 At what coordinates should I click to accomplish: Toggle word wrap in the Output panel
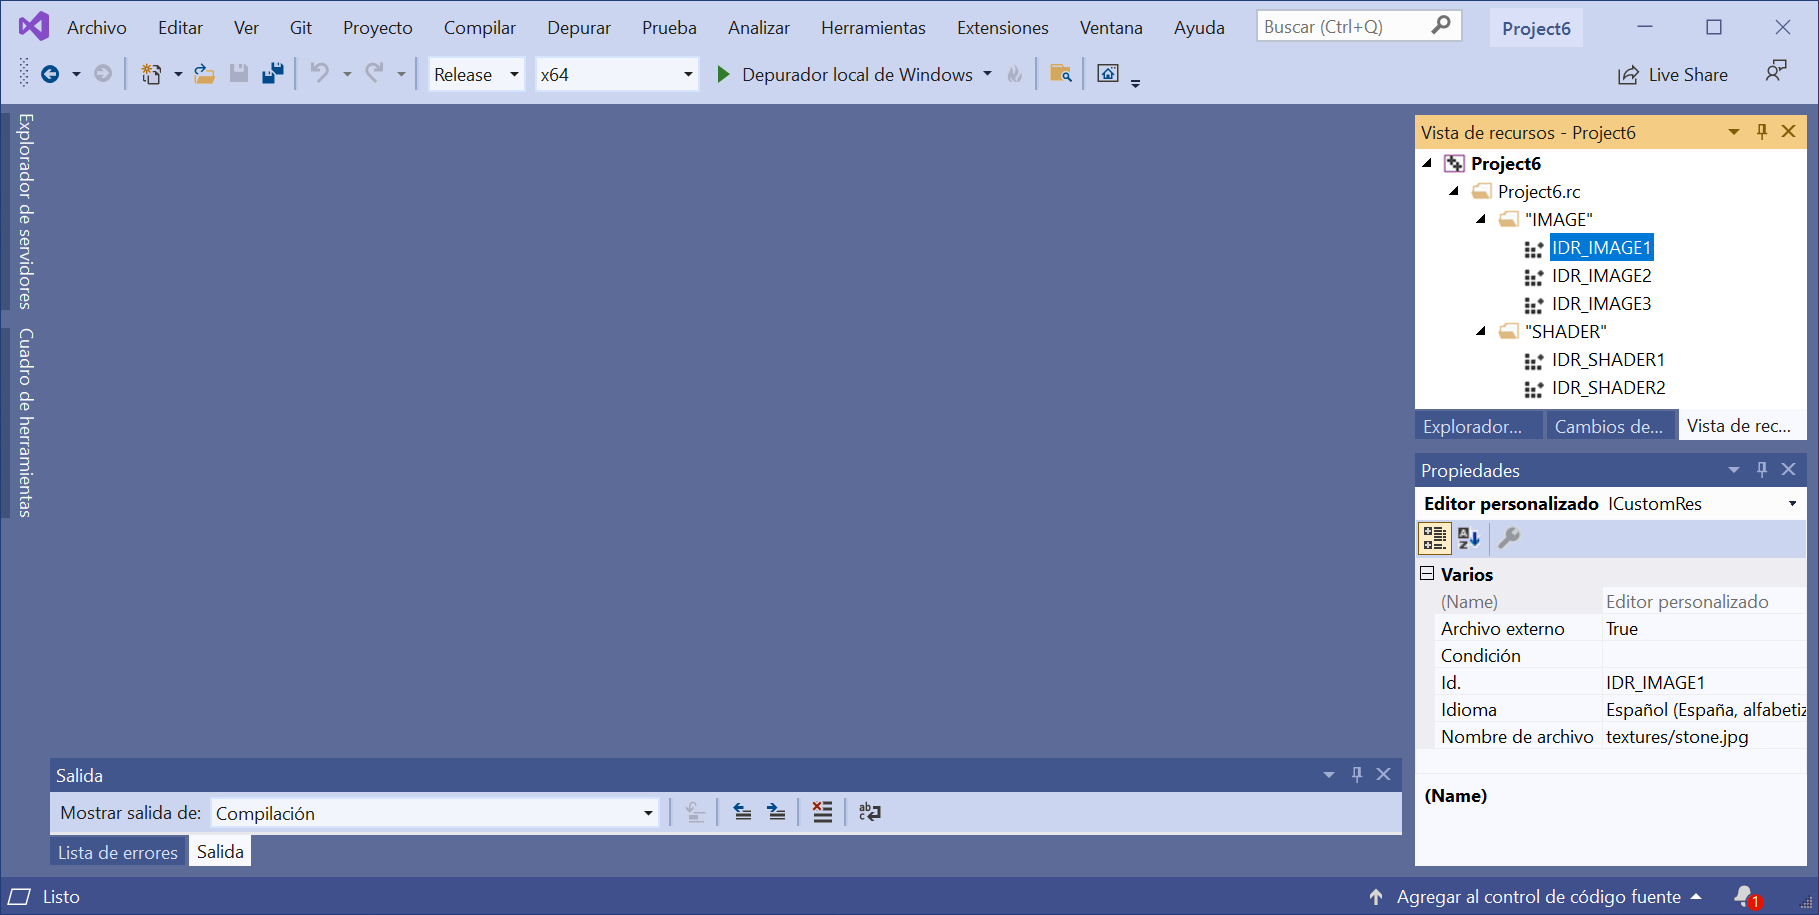[870, 812]
